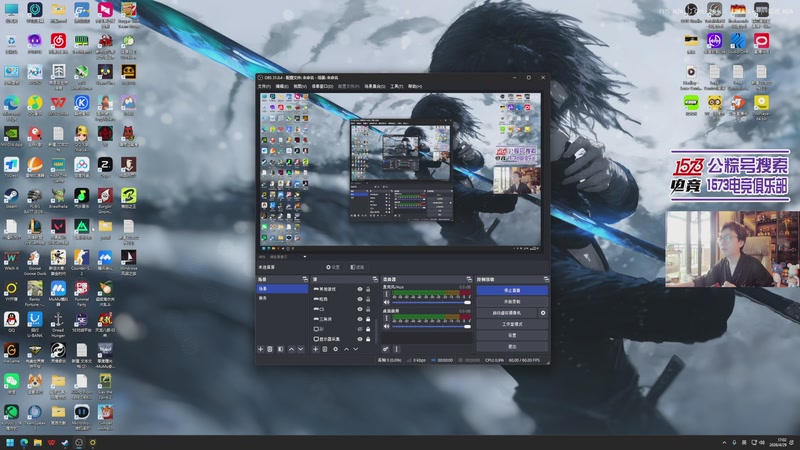This screenshot has height=450, width=800.
Task: Toggle lock on CS source
Action: (368, 309)
